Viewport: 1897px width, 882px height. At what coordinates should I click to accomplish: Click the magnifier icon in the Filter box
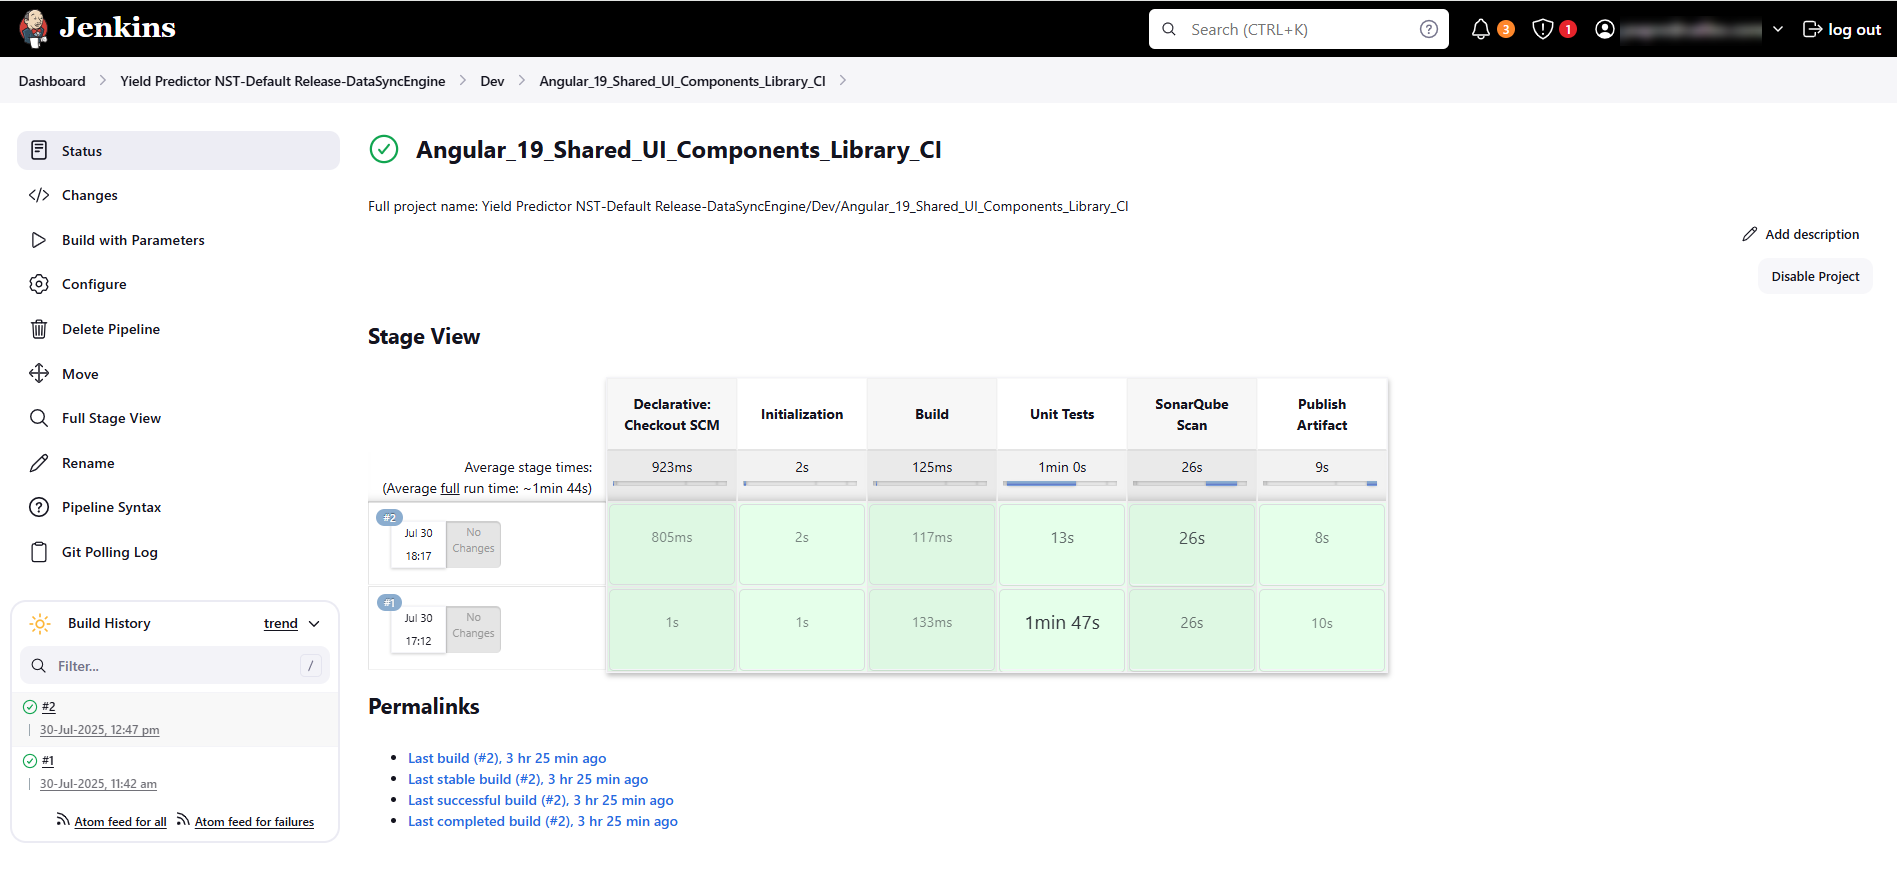(39, 666)
